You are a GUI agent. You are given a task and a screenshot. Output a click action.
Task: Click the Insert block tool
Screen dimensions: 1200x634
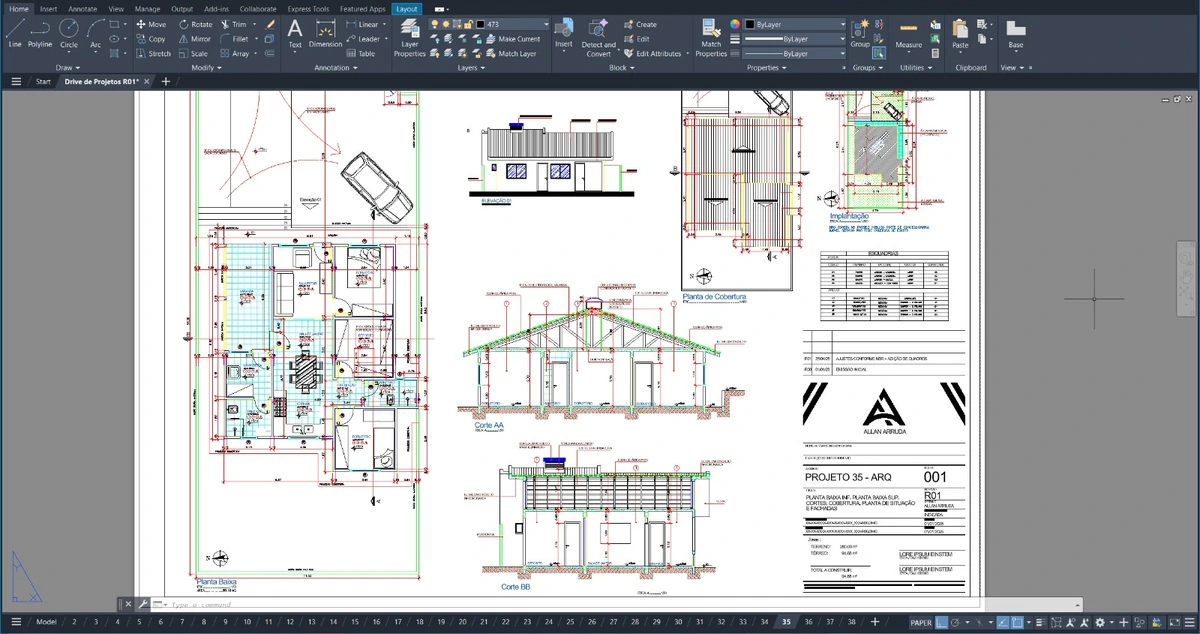(564, 35)
